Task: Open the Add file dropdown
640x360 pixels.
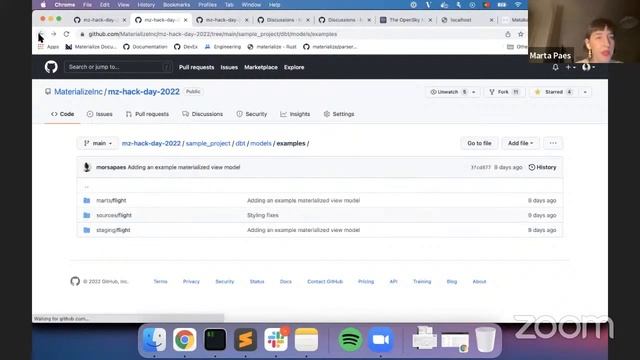Action: click(x=520, y=143)
